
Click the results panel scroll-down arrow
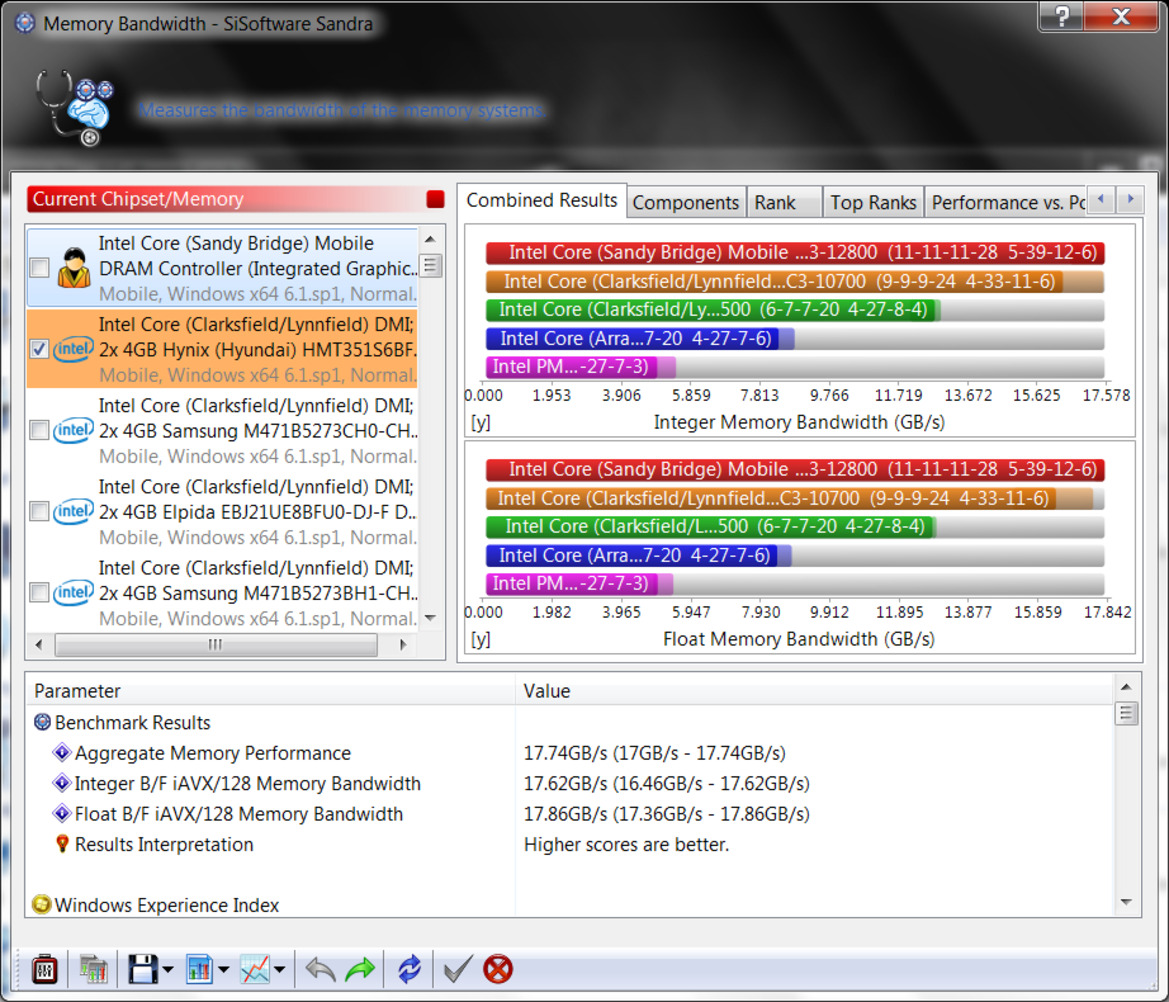pyautogui.click(x=1126, y=903)
